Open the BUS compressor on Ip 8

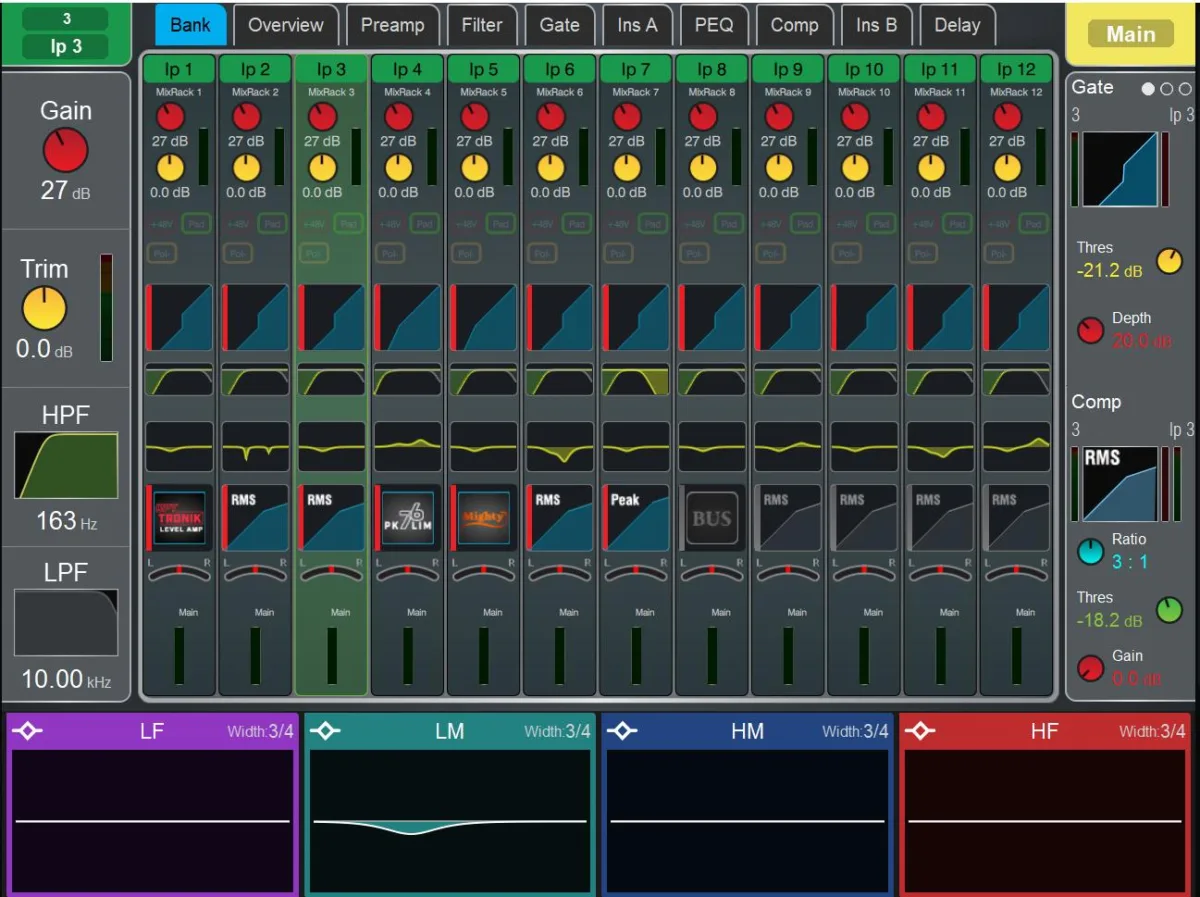(711, 518)
